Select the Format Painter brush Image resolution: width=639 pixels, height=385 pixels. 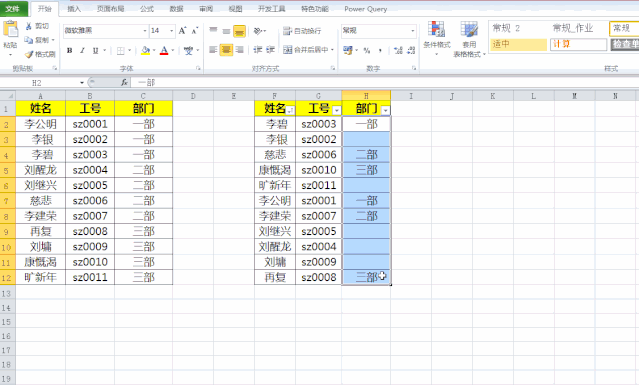point(29,54)
